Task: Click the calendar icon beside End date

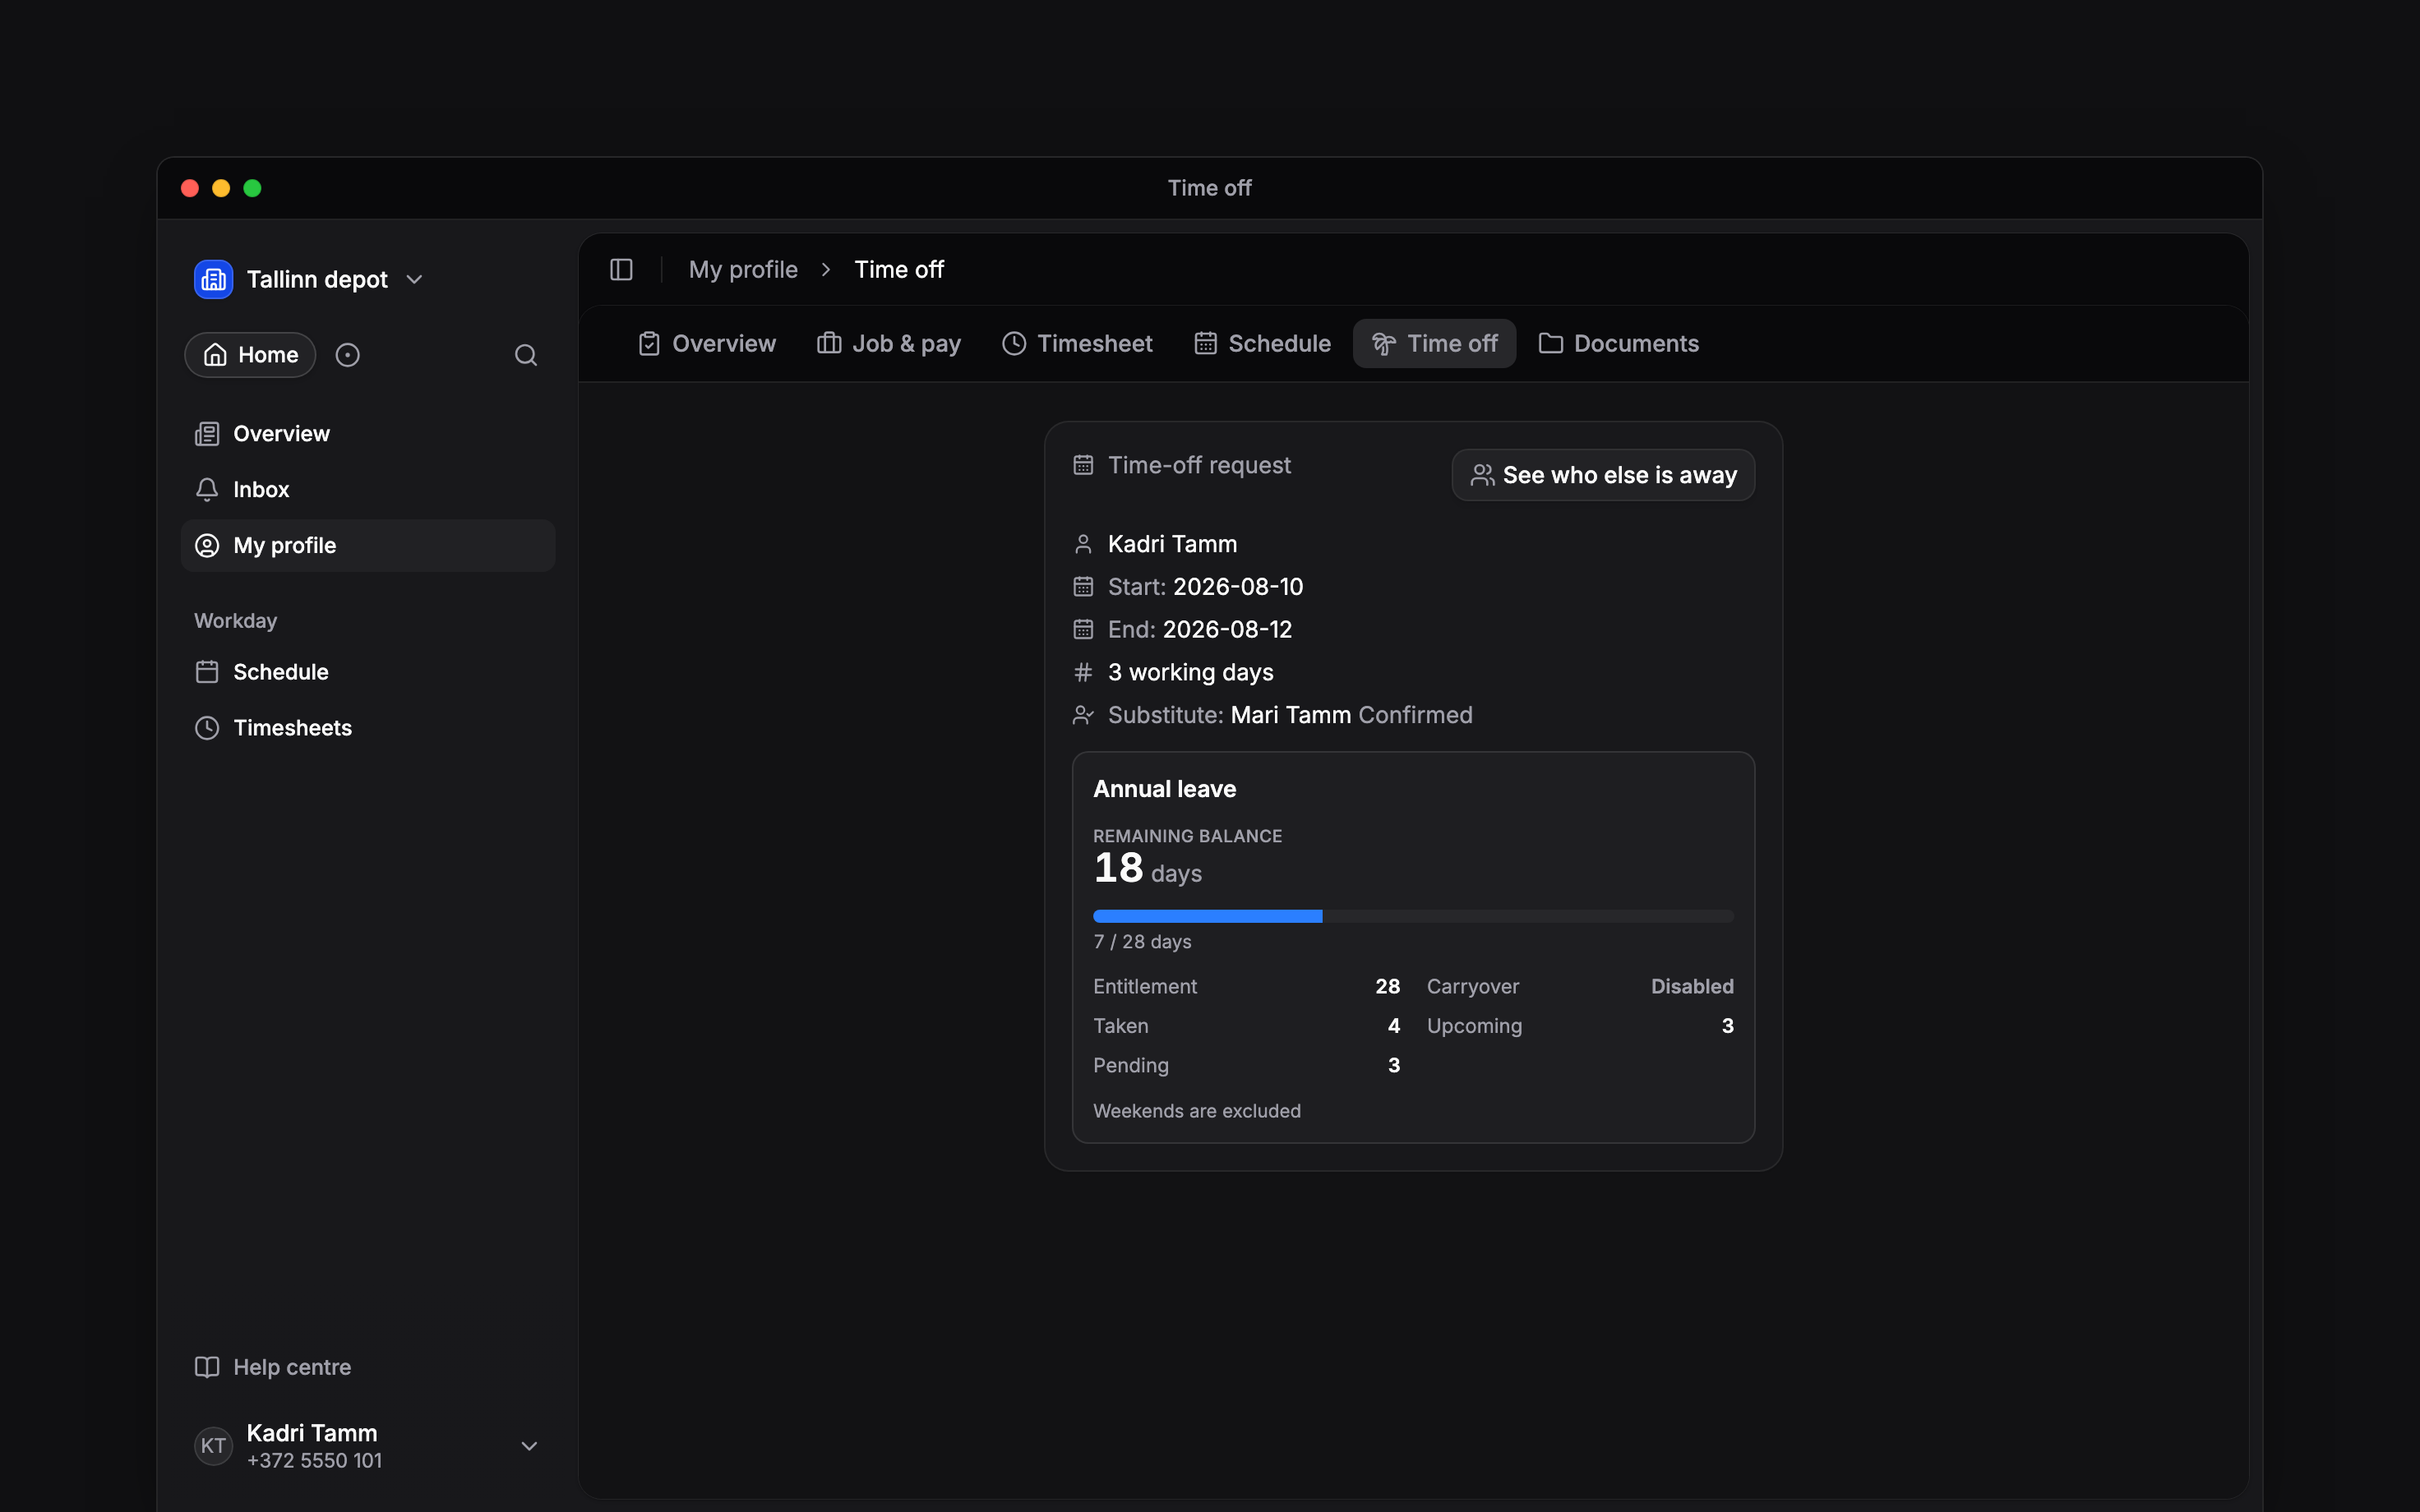Action: tap(1083, 630)
